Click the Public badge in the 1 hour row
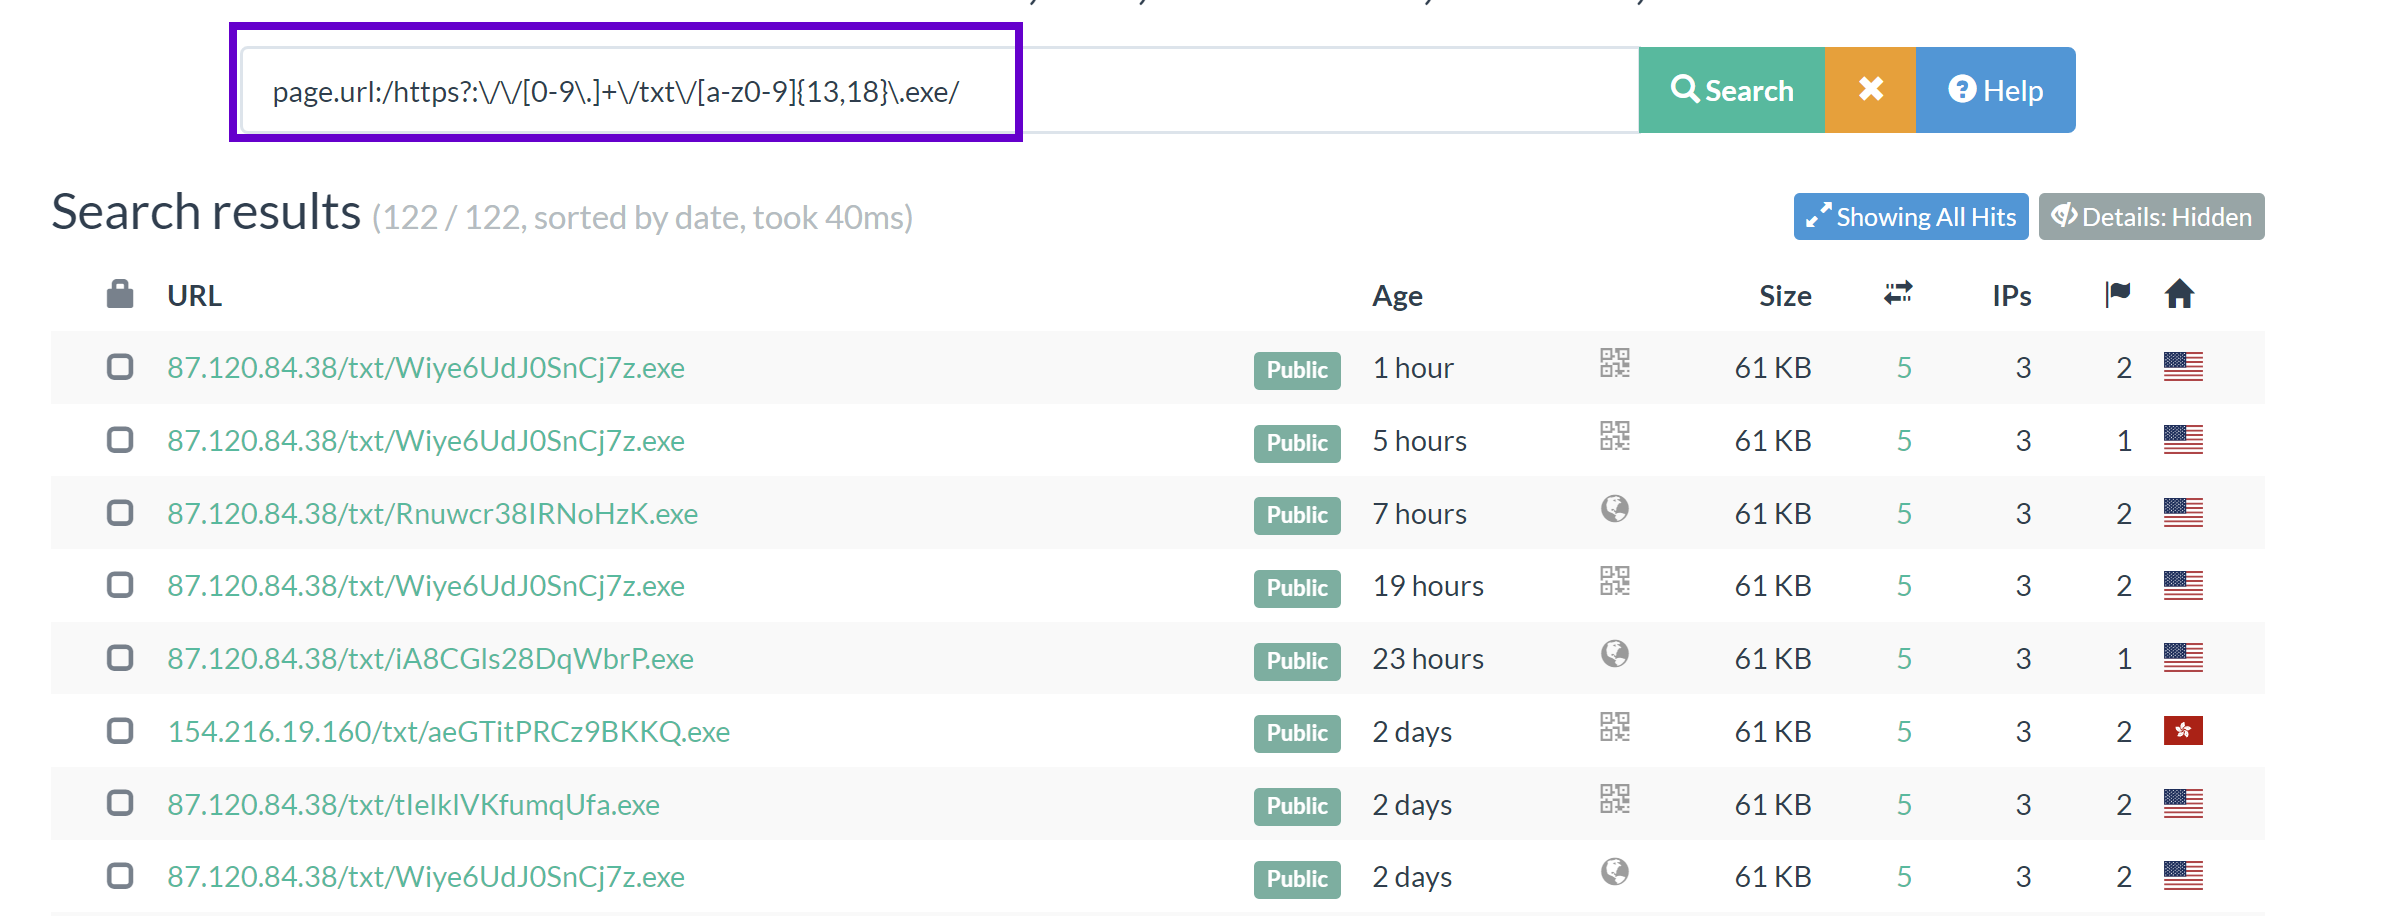 [x=1297, y=370]
